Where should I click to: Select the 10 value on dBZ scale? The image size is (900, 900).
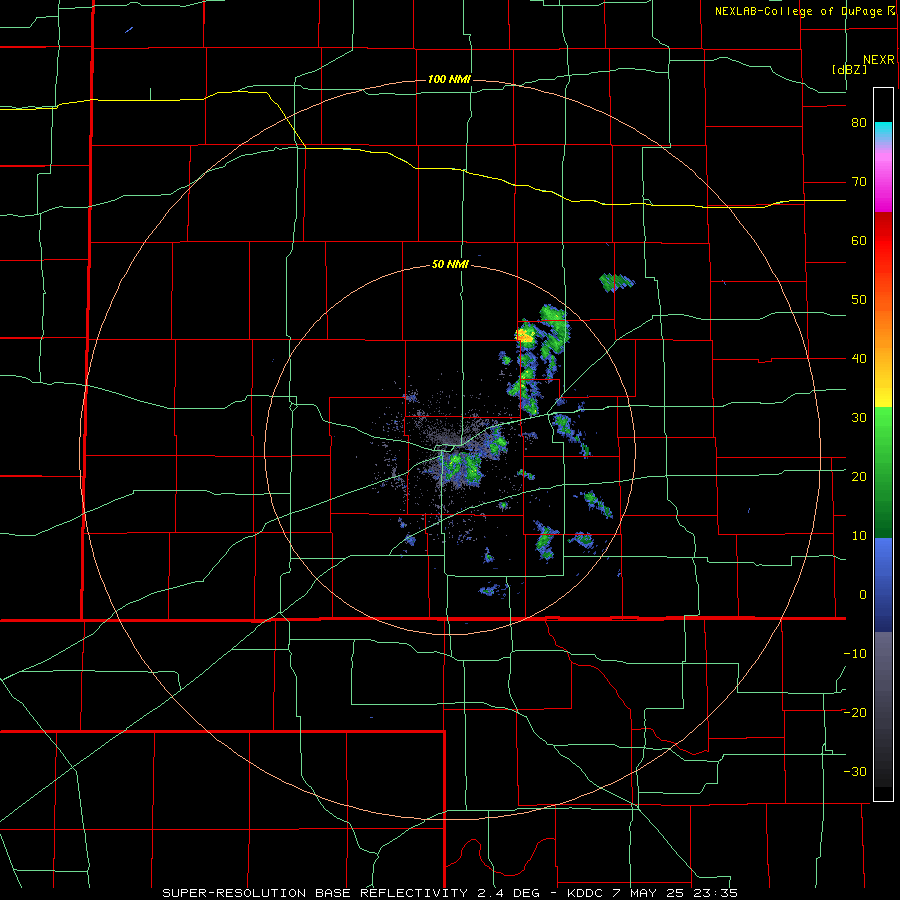pos(859,536)
